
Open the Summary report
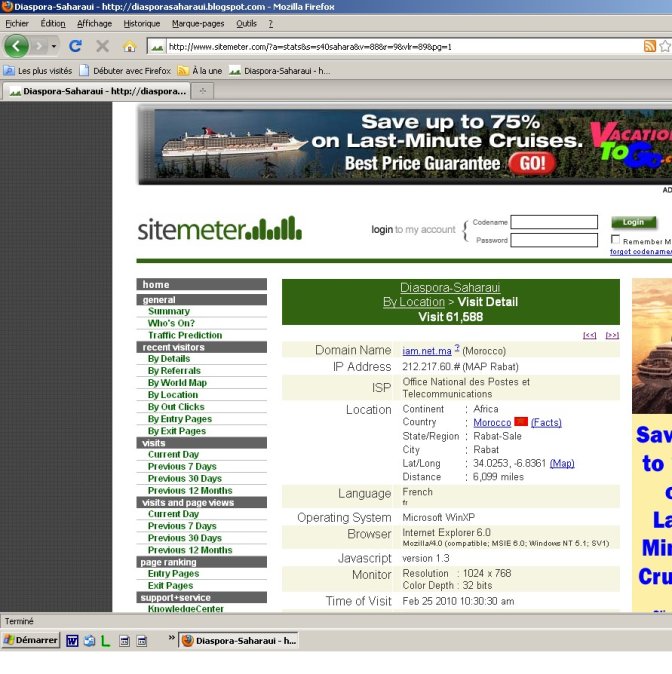pyautogui.click(x=169, y=311)
